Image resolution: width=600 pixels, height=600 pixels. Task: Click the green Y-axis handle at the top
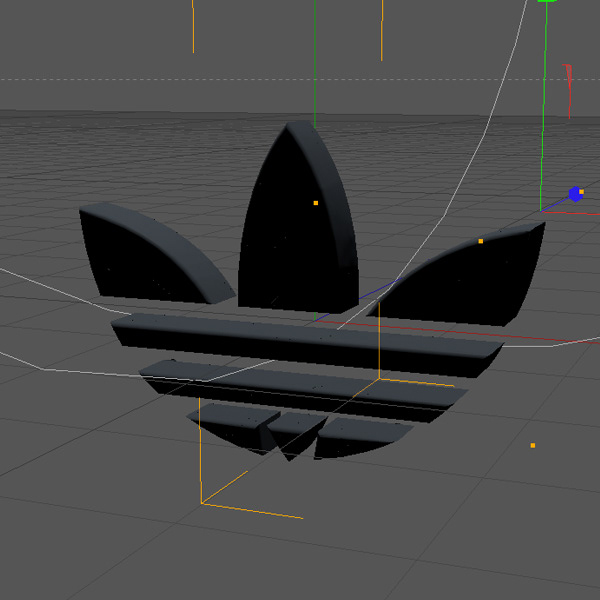(x=547, y=1)
